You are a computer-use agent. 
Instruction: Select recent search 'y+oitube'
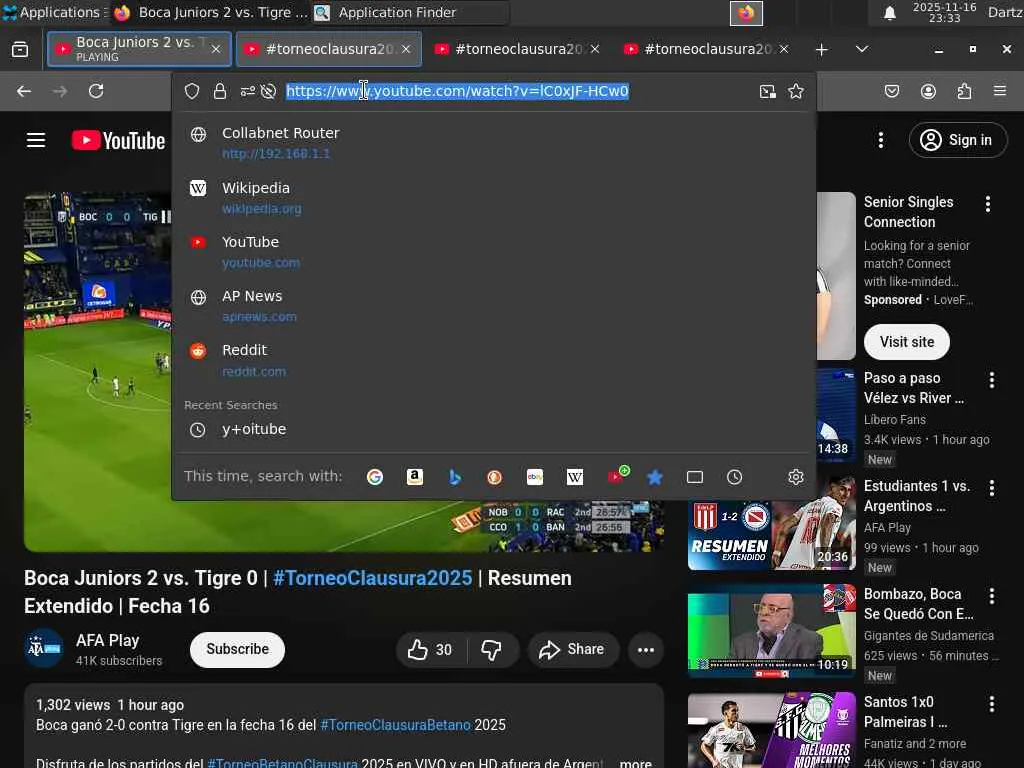[494, 430]
